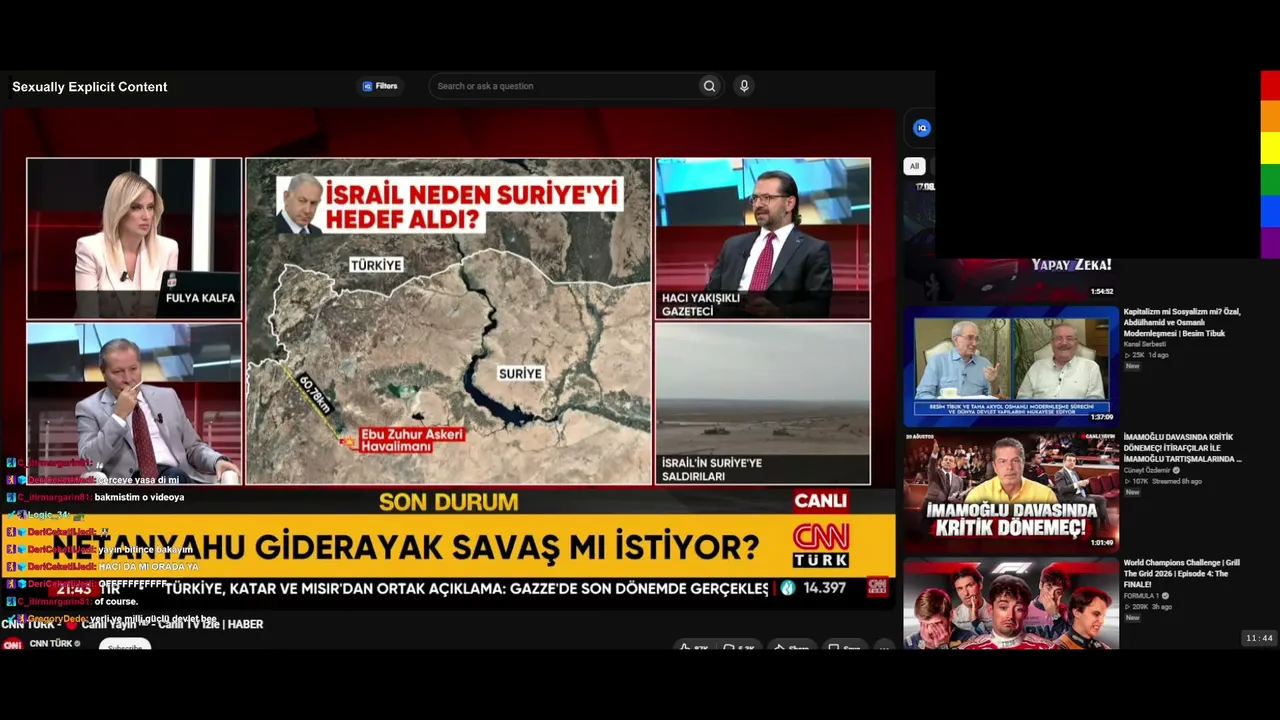Select the All filter chip
The image size is (1280, 720).
point(914,166)
